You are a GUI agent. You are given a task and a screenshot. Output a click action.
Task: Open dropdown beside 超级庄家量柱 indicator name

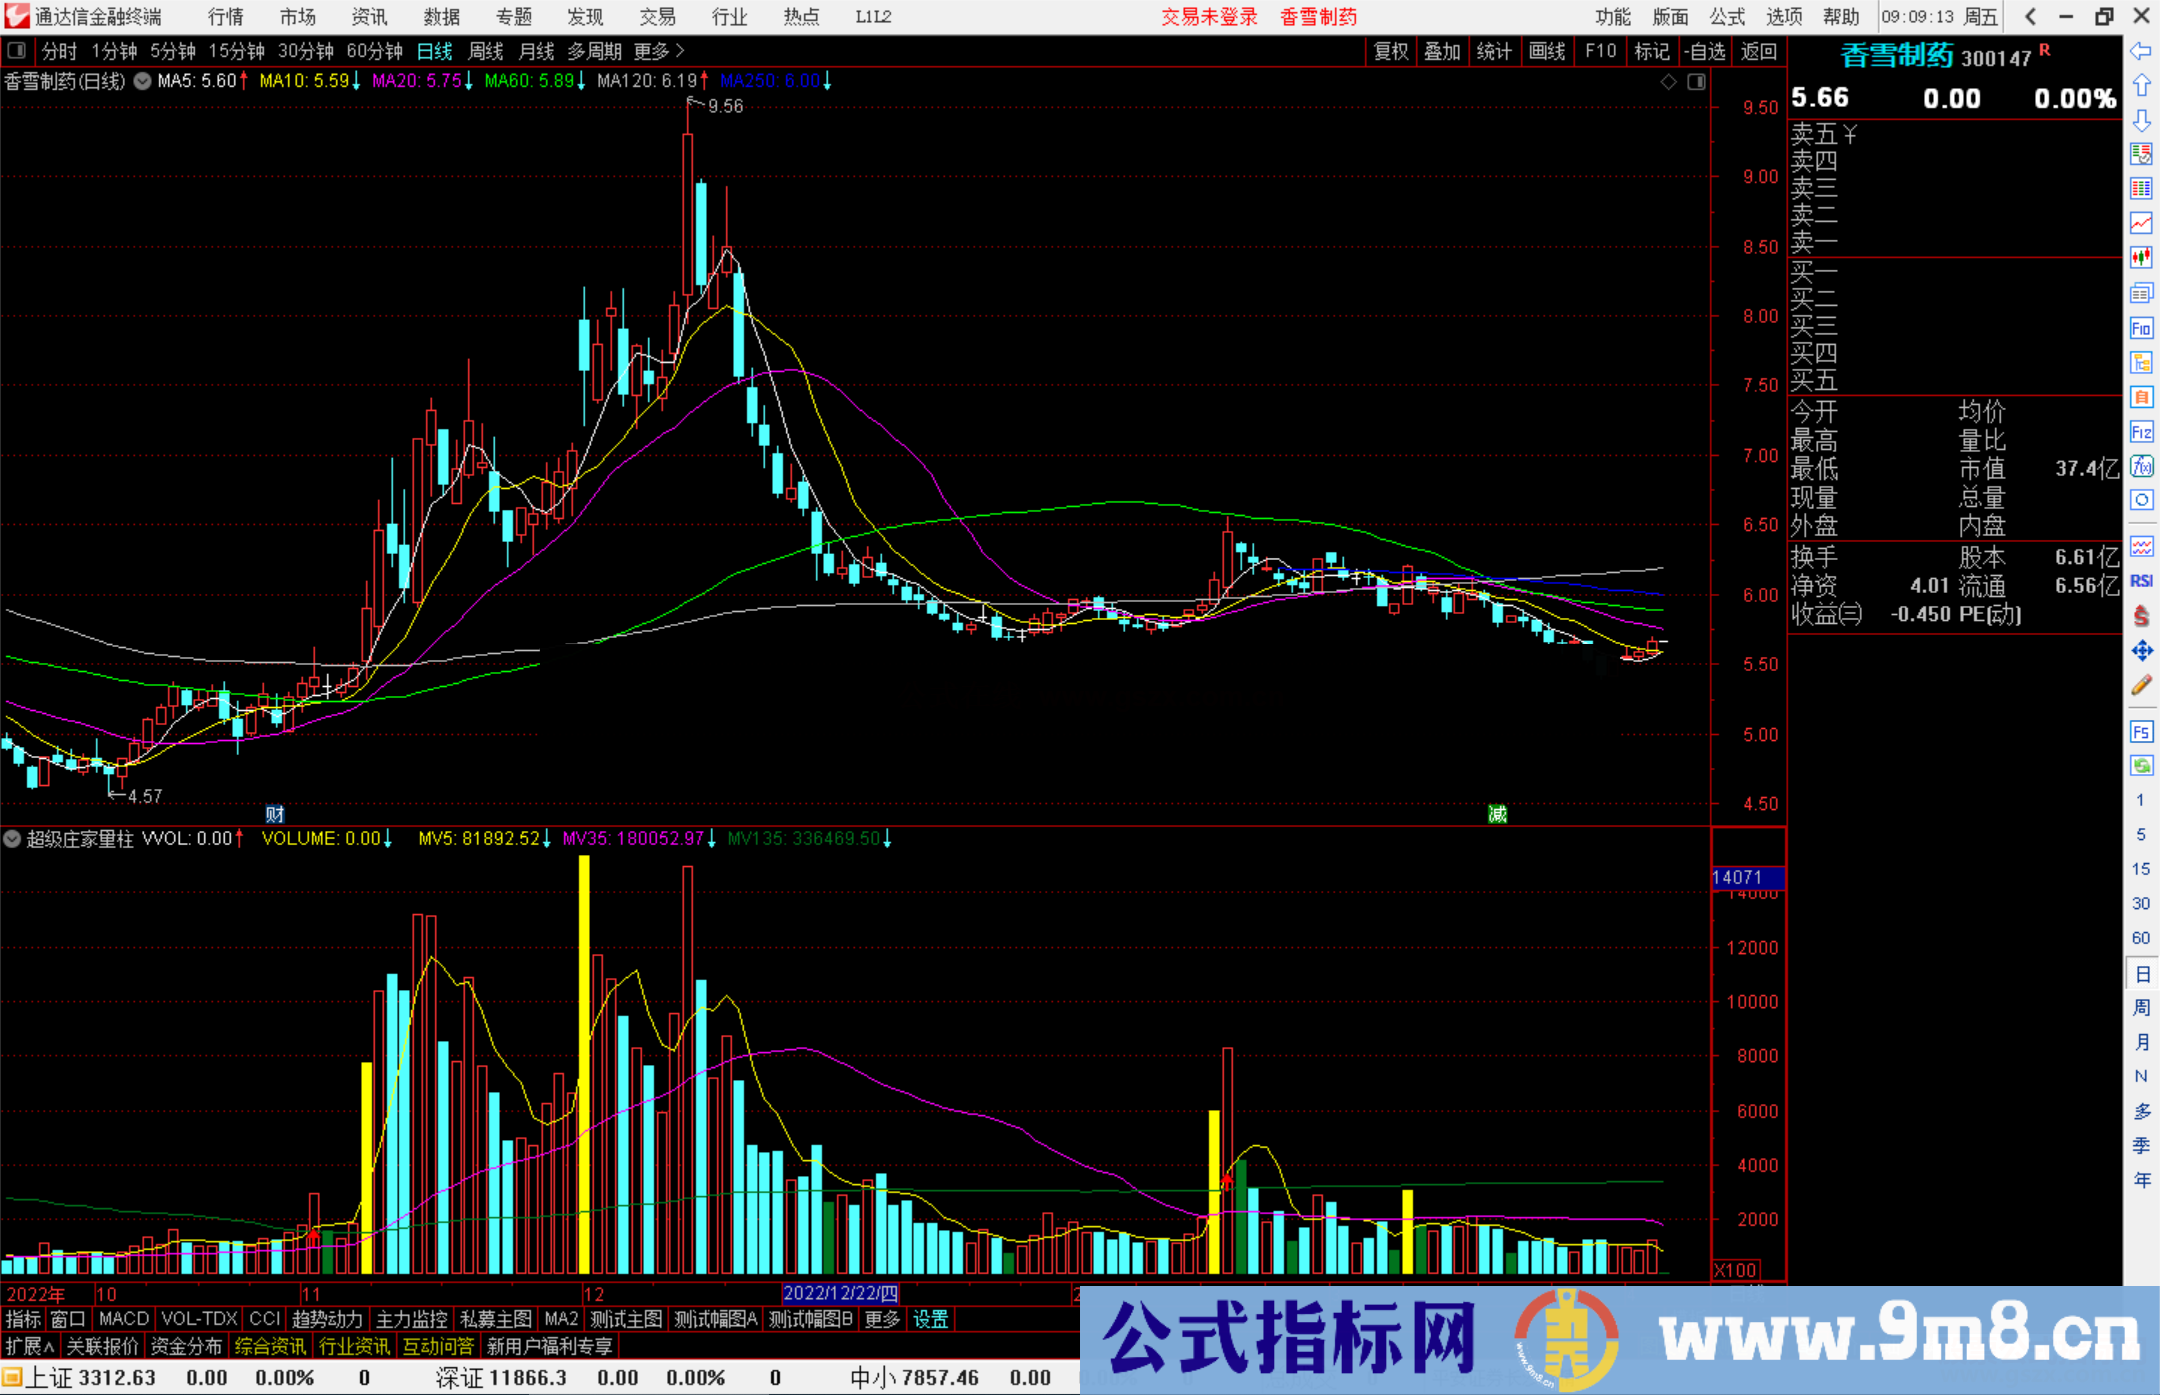(x=12, y=839)
